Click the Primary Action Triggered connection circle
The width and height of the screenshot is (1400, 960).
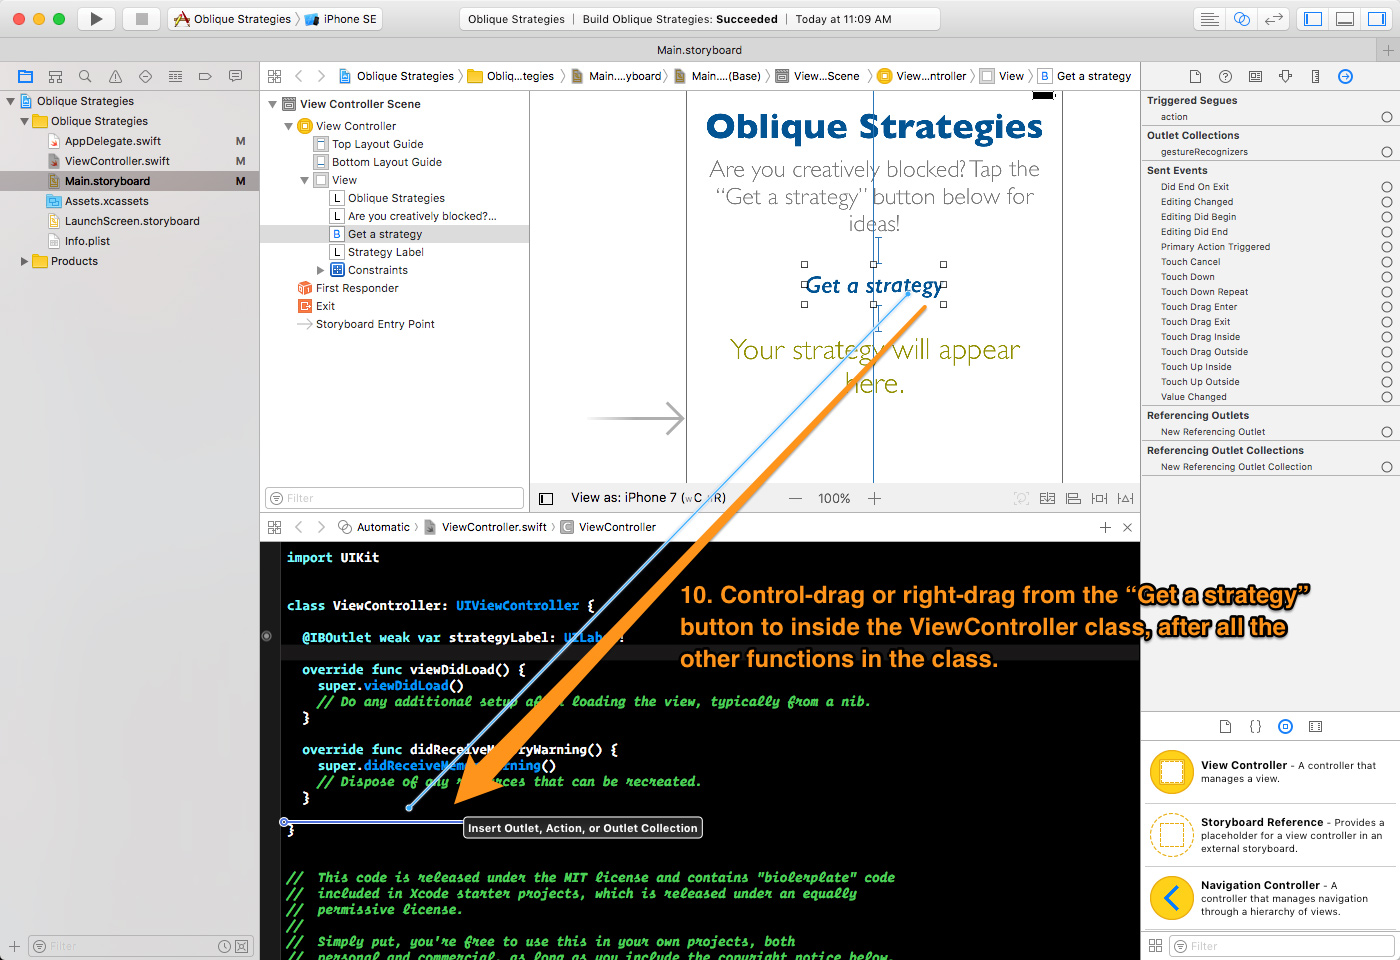pyautogui.click(x=1386, y=247)
